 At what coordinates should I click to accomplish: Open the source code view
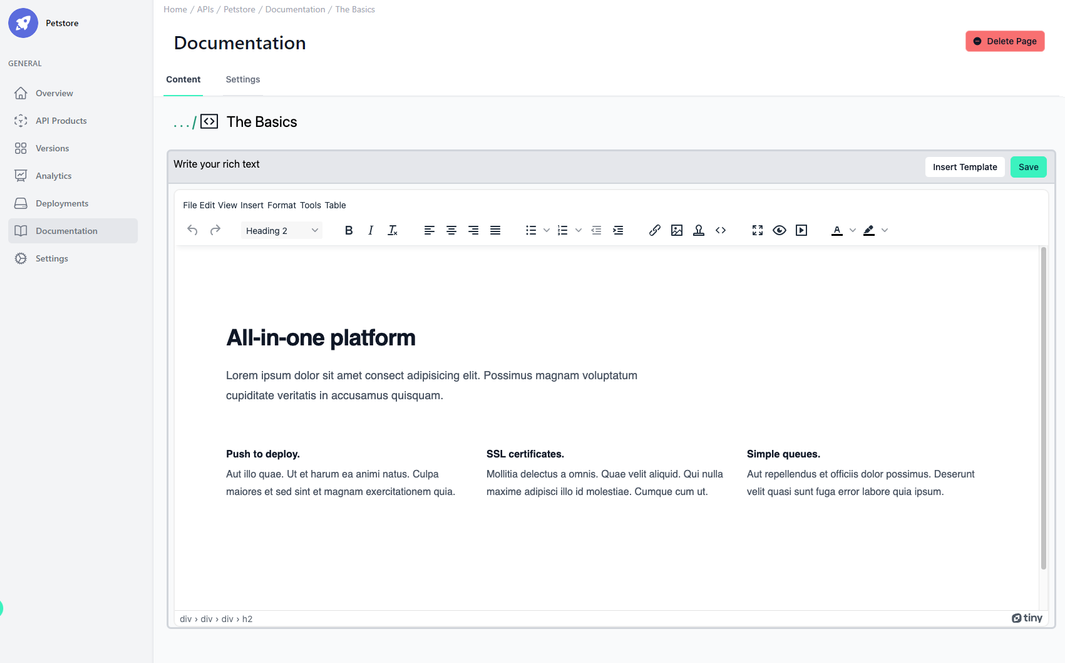[x=721, y=230]
